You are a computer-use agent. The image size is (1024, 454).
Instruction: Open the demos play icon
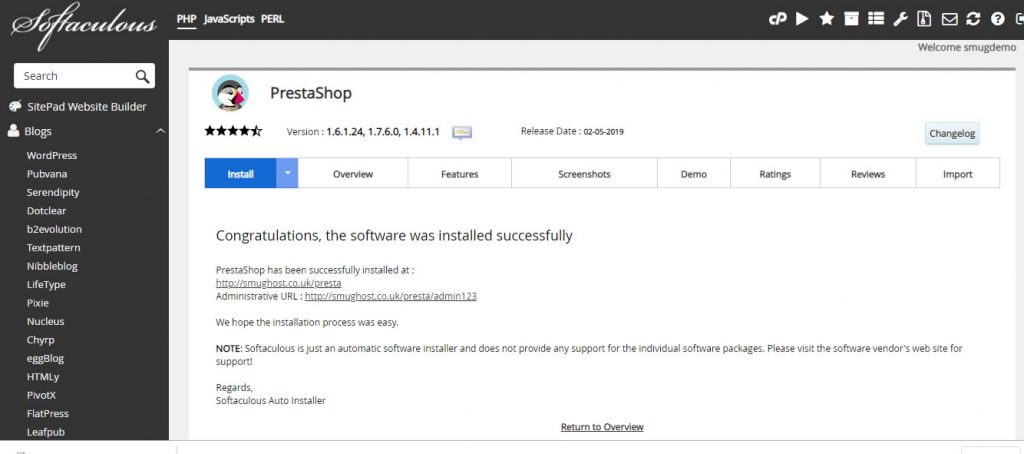tap(802, 19)
